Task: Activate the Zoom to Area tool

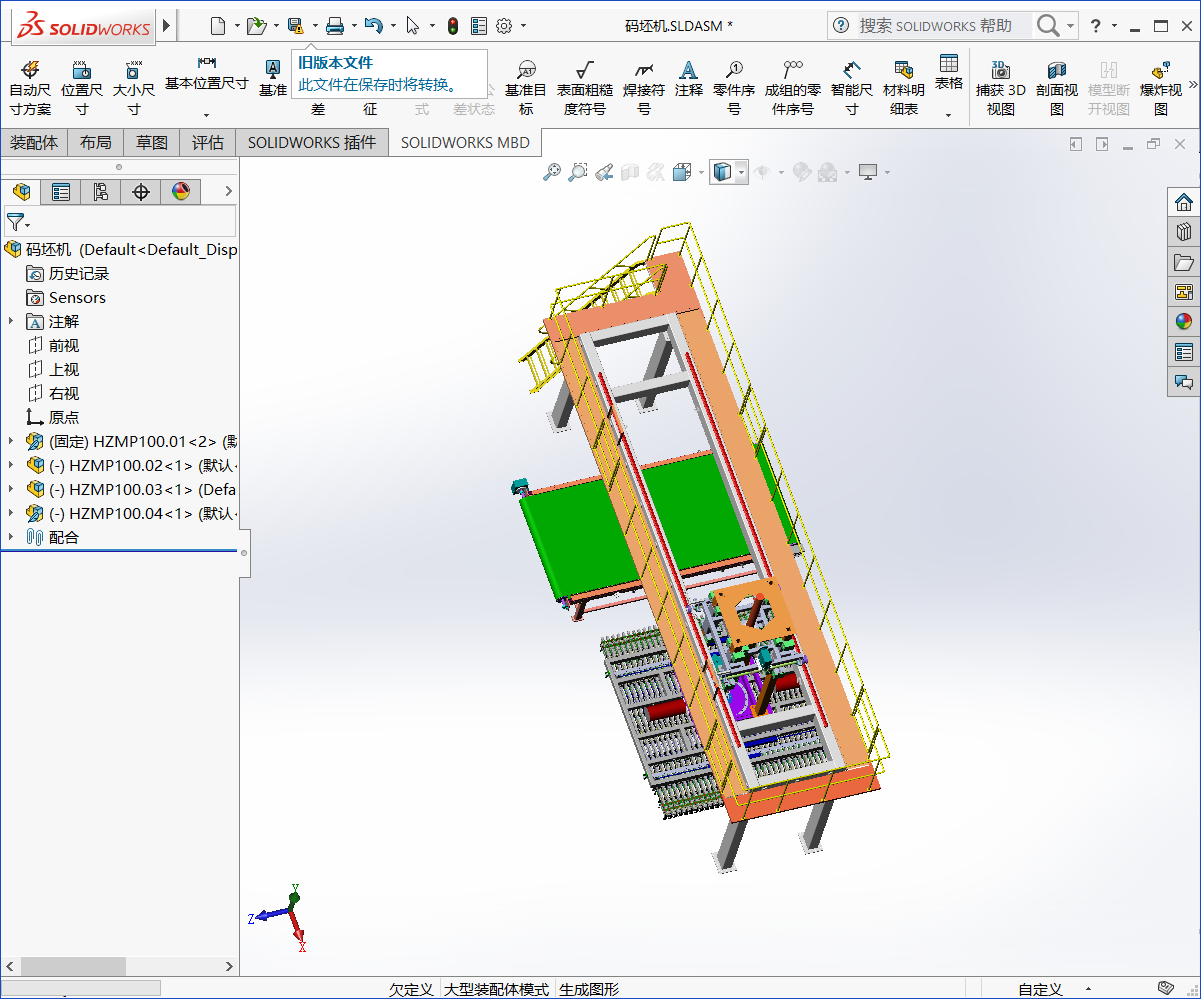Action: click(578, 171)
